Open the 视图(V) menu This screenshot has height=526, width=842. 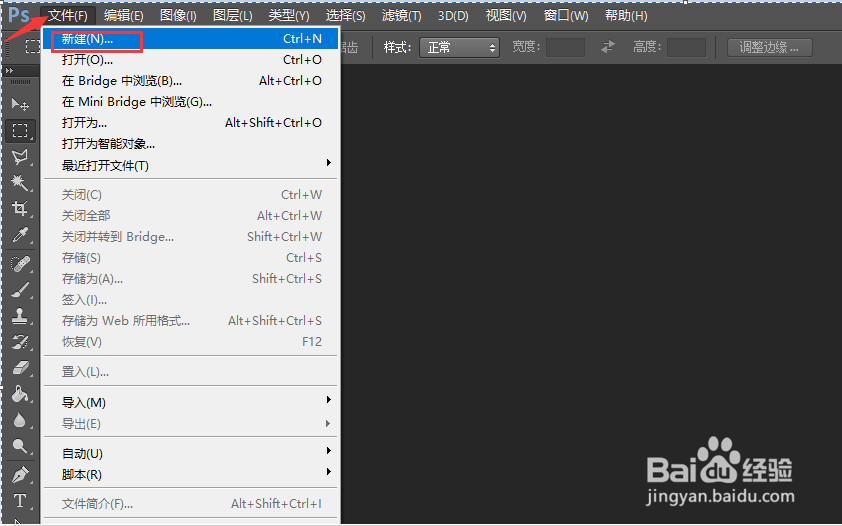coord(506,16)
